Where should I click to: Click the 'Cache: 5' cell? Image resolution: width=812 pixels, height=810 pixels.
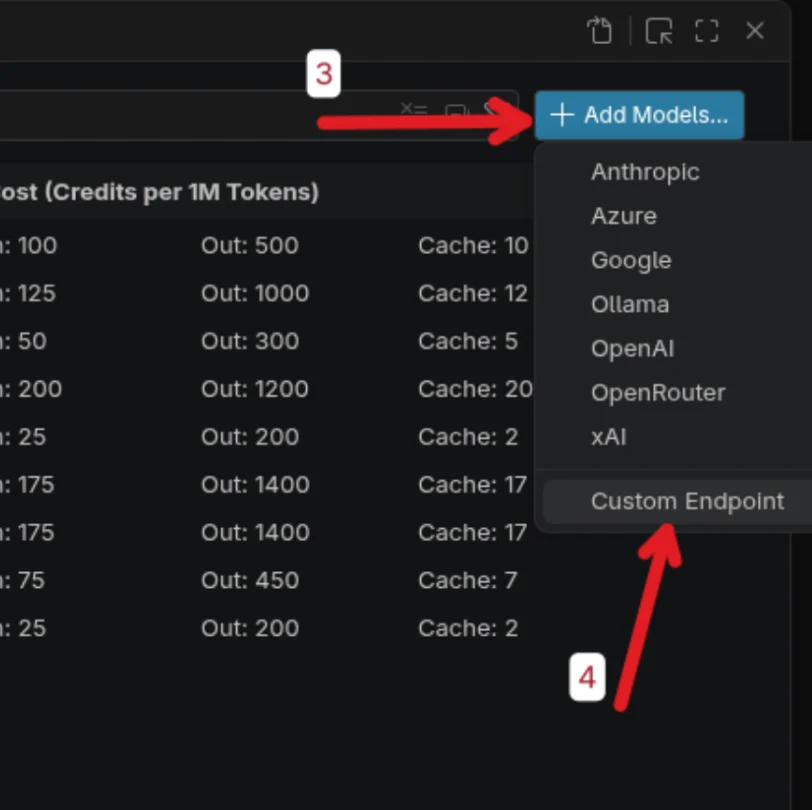(x=468, y=341)
